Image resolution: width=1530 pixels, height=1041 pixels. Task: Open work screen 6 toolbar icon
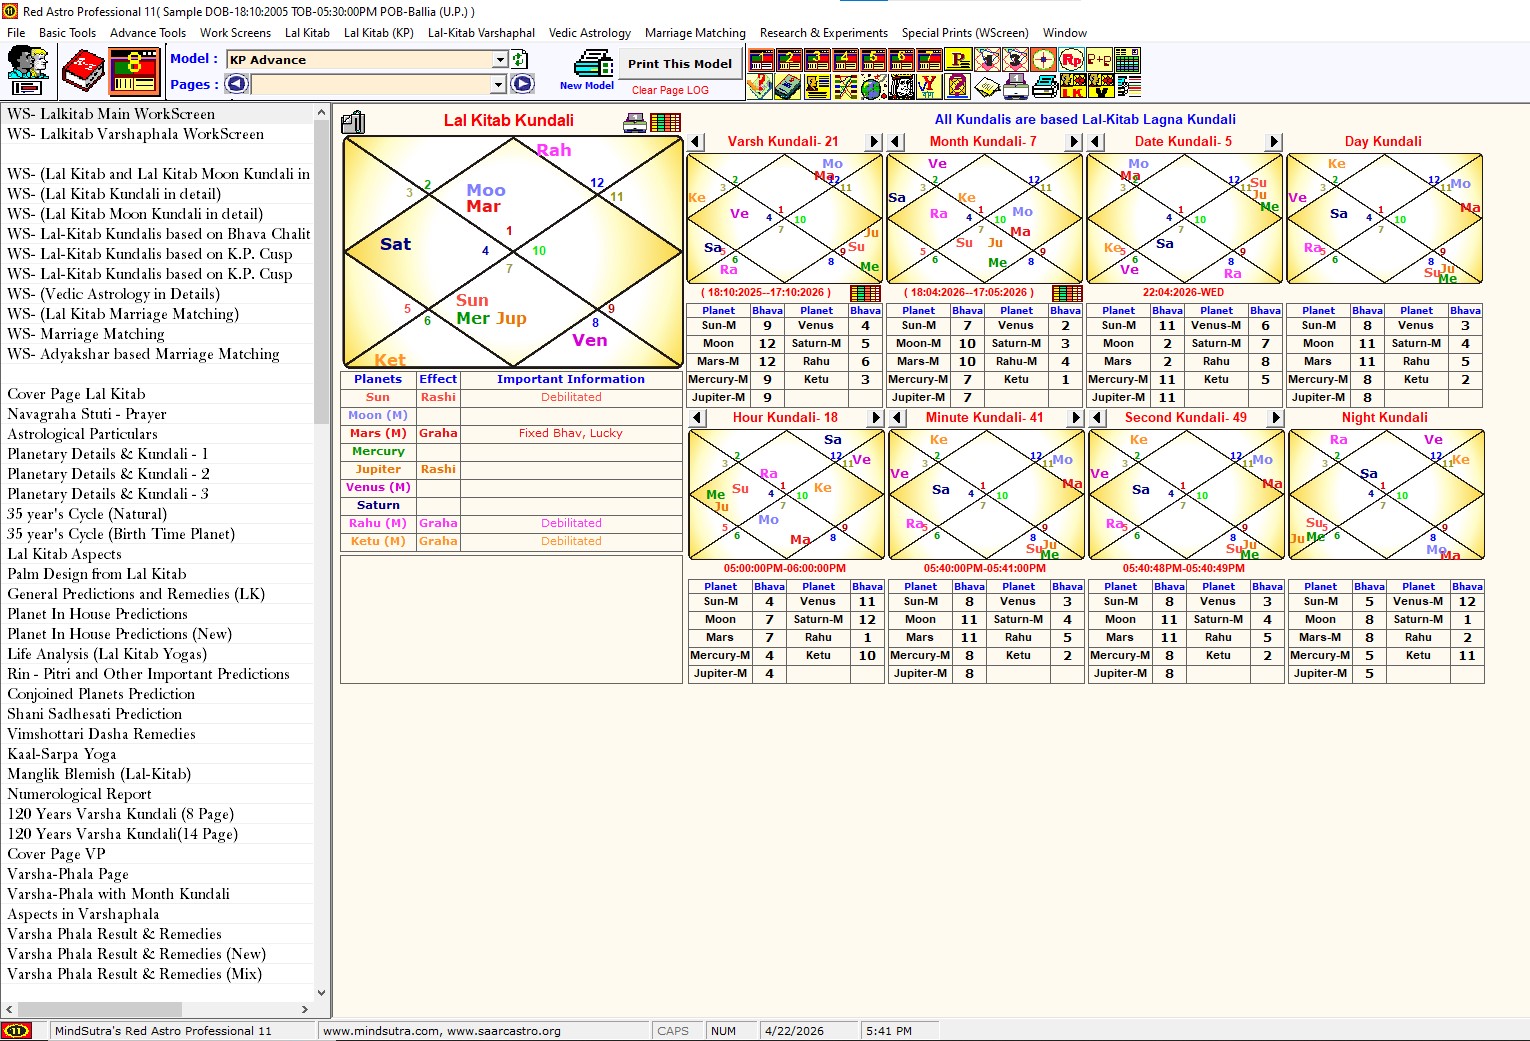(x=901, y=60)
